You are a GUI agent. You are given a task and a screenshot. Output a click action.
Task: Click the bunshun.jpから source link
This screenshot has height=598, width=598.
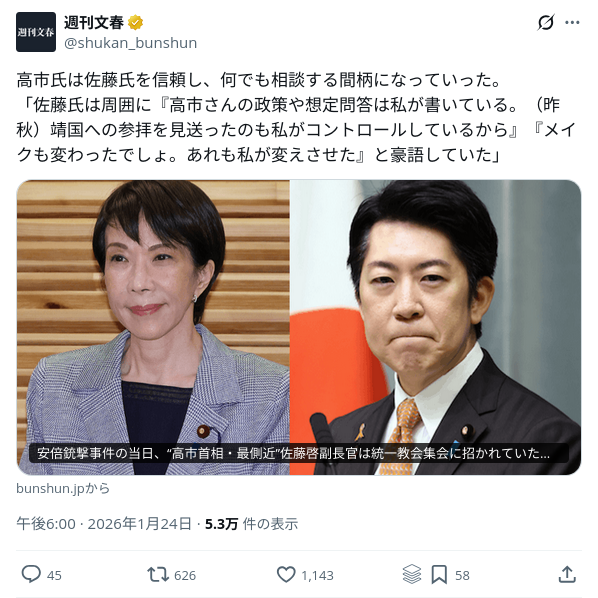[x=63, y=489]
